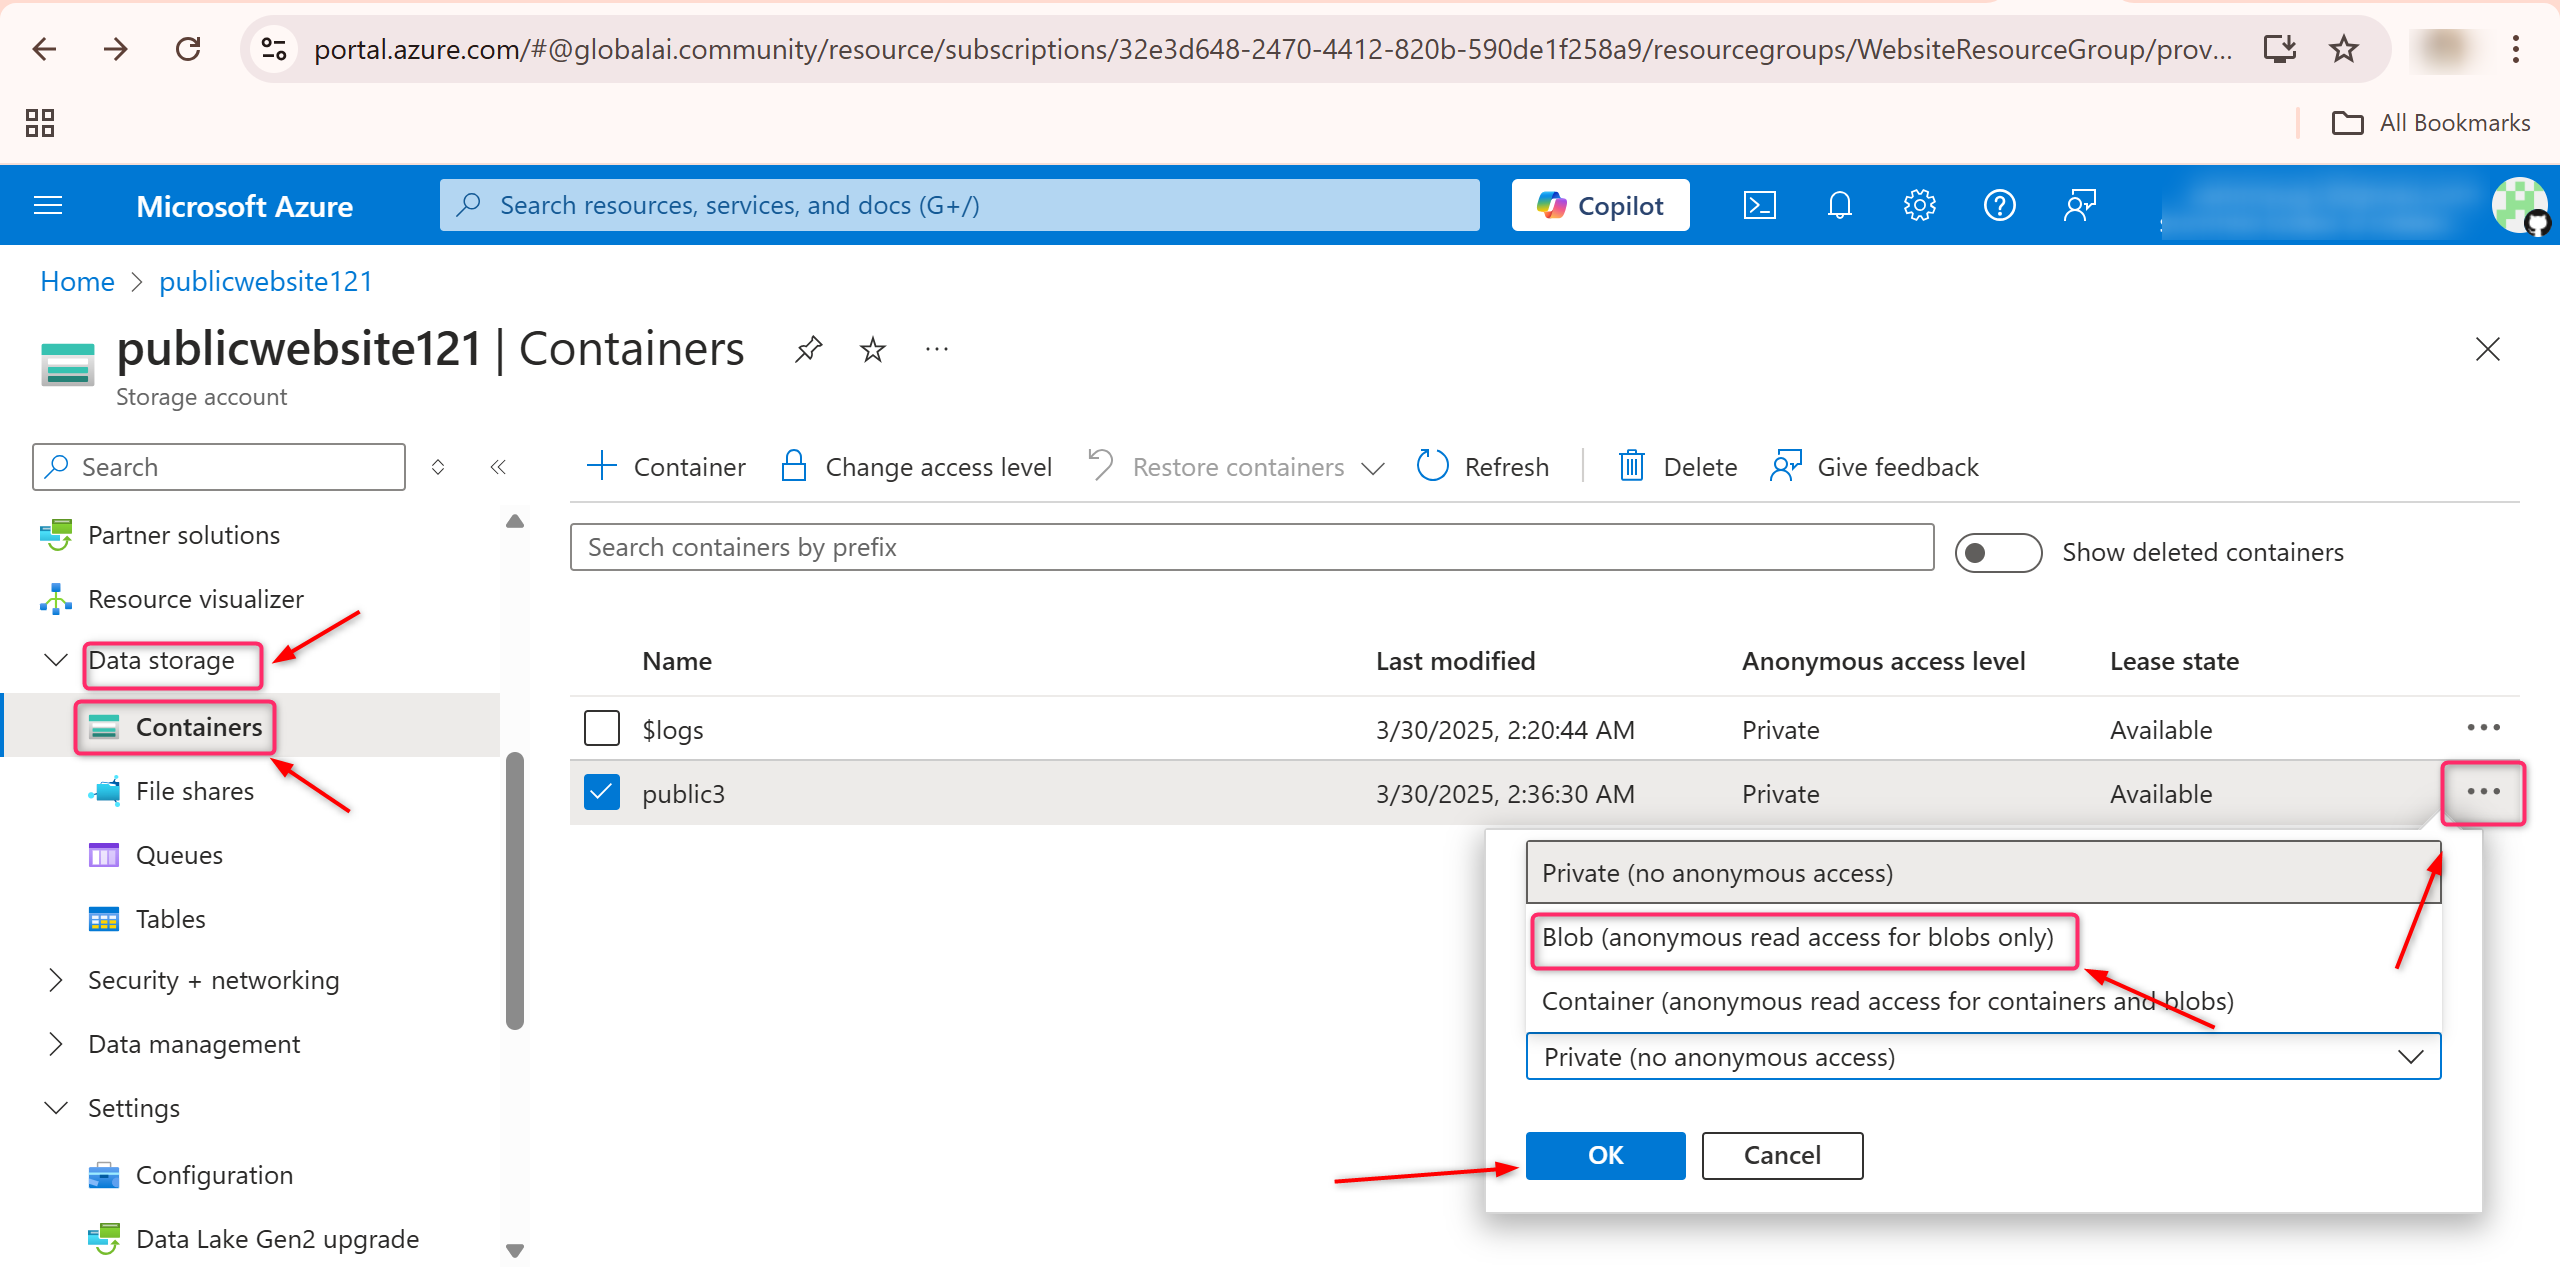Open Copilot in the Azure header
This screenshot has height=1267, width=2560.
pyautogui.click(x=1600, y=205)
